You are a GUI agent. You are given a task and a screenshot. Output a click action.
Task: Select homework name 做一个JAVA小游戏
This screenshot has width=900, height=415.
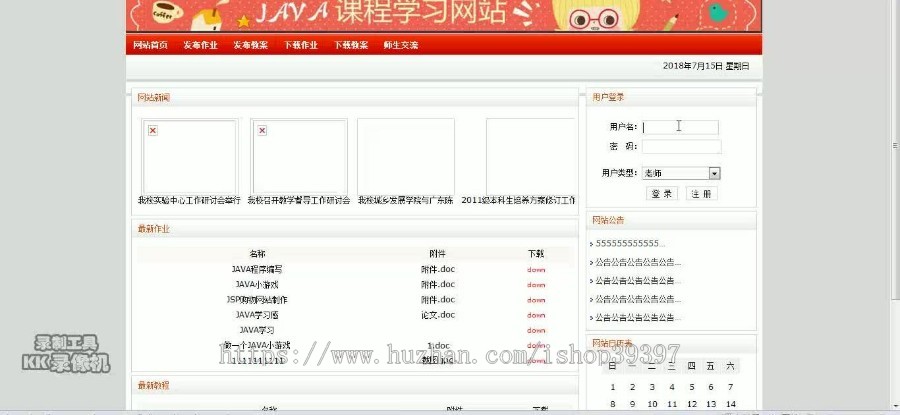click(257, 346)
